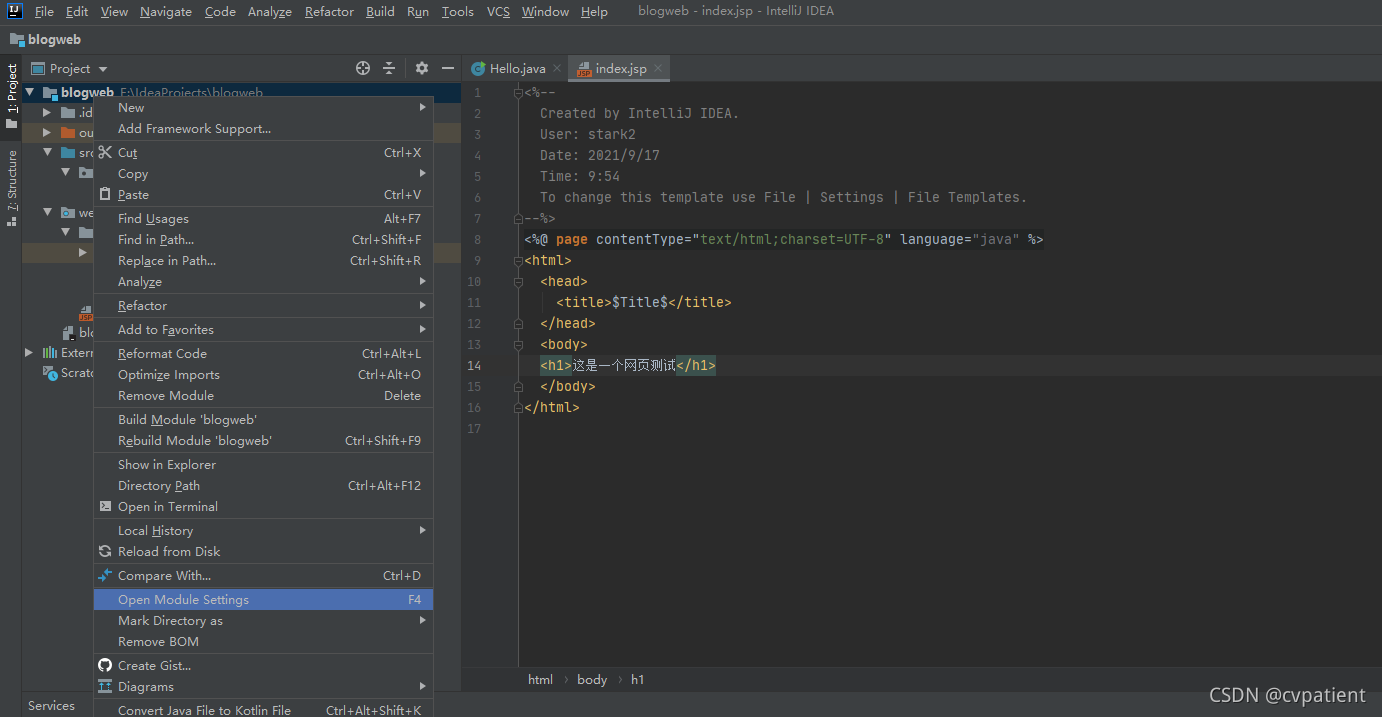
Task: Select Find Usages from context menu
Action: tap(263, 218)
